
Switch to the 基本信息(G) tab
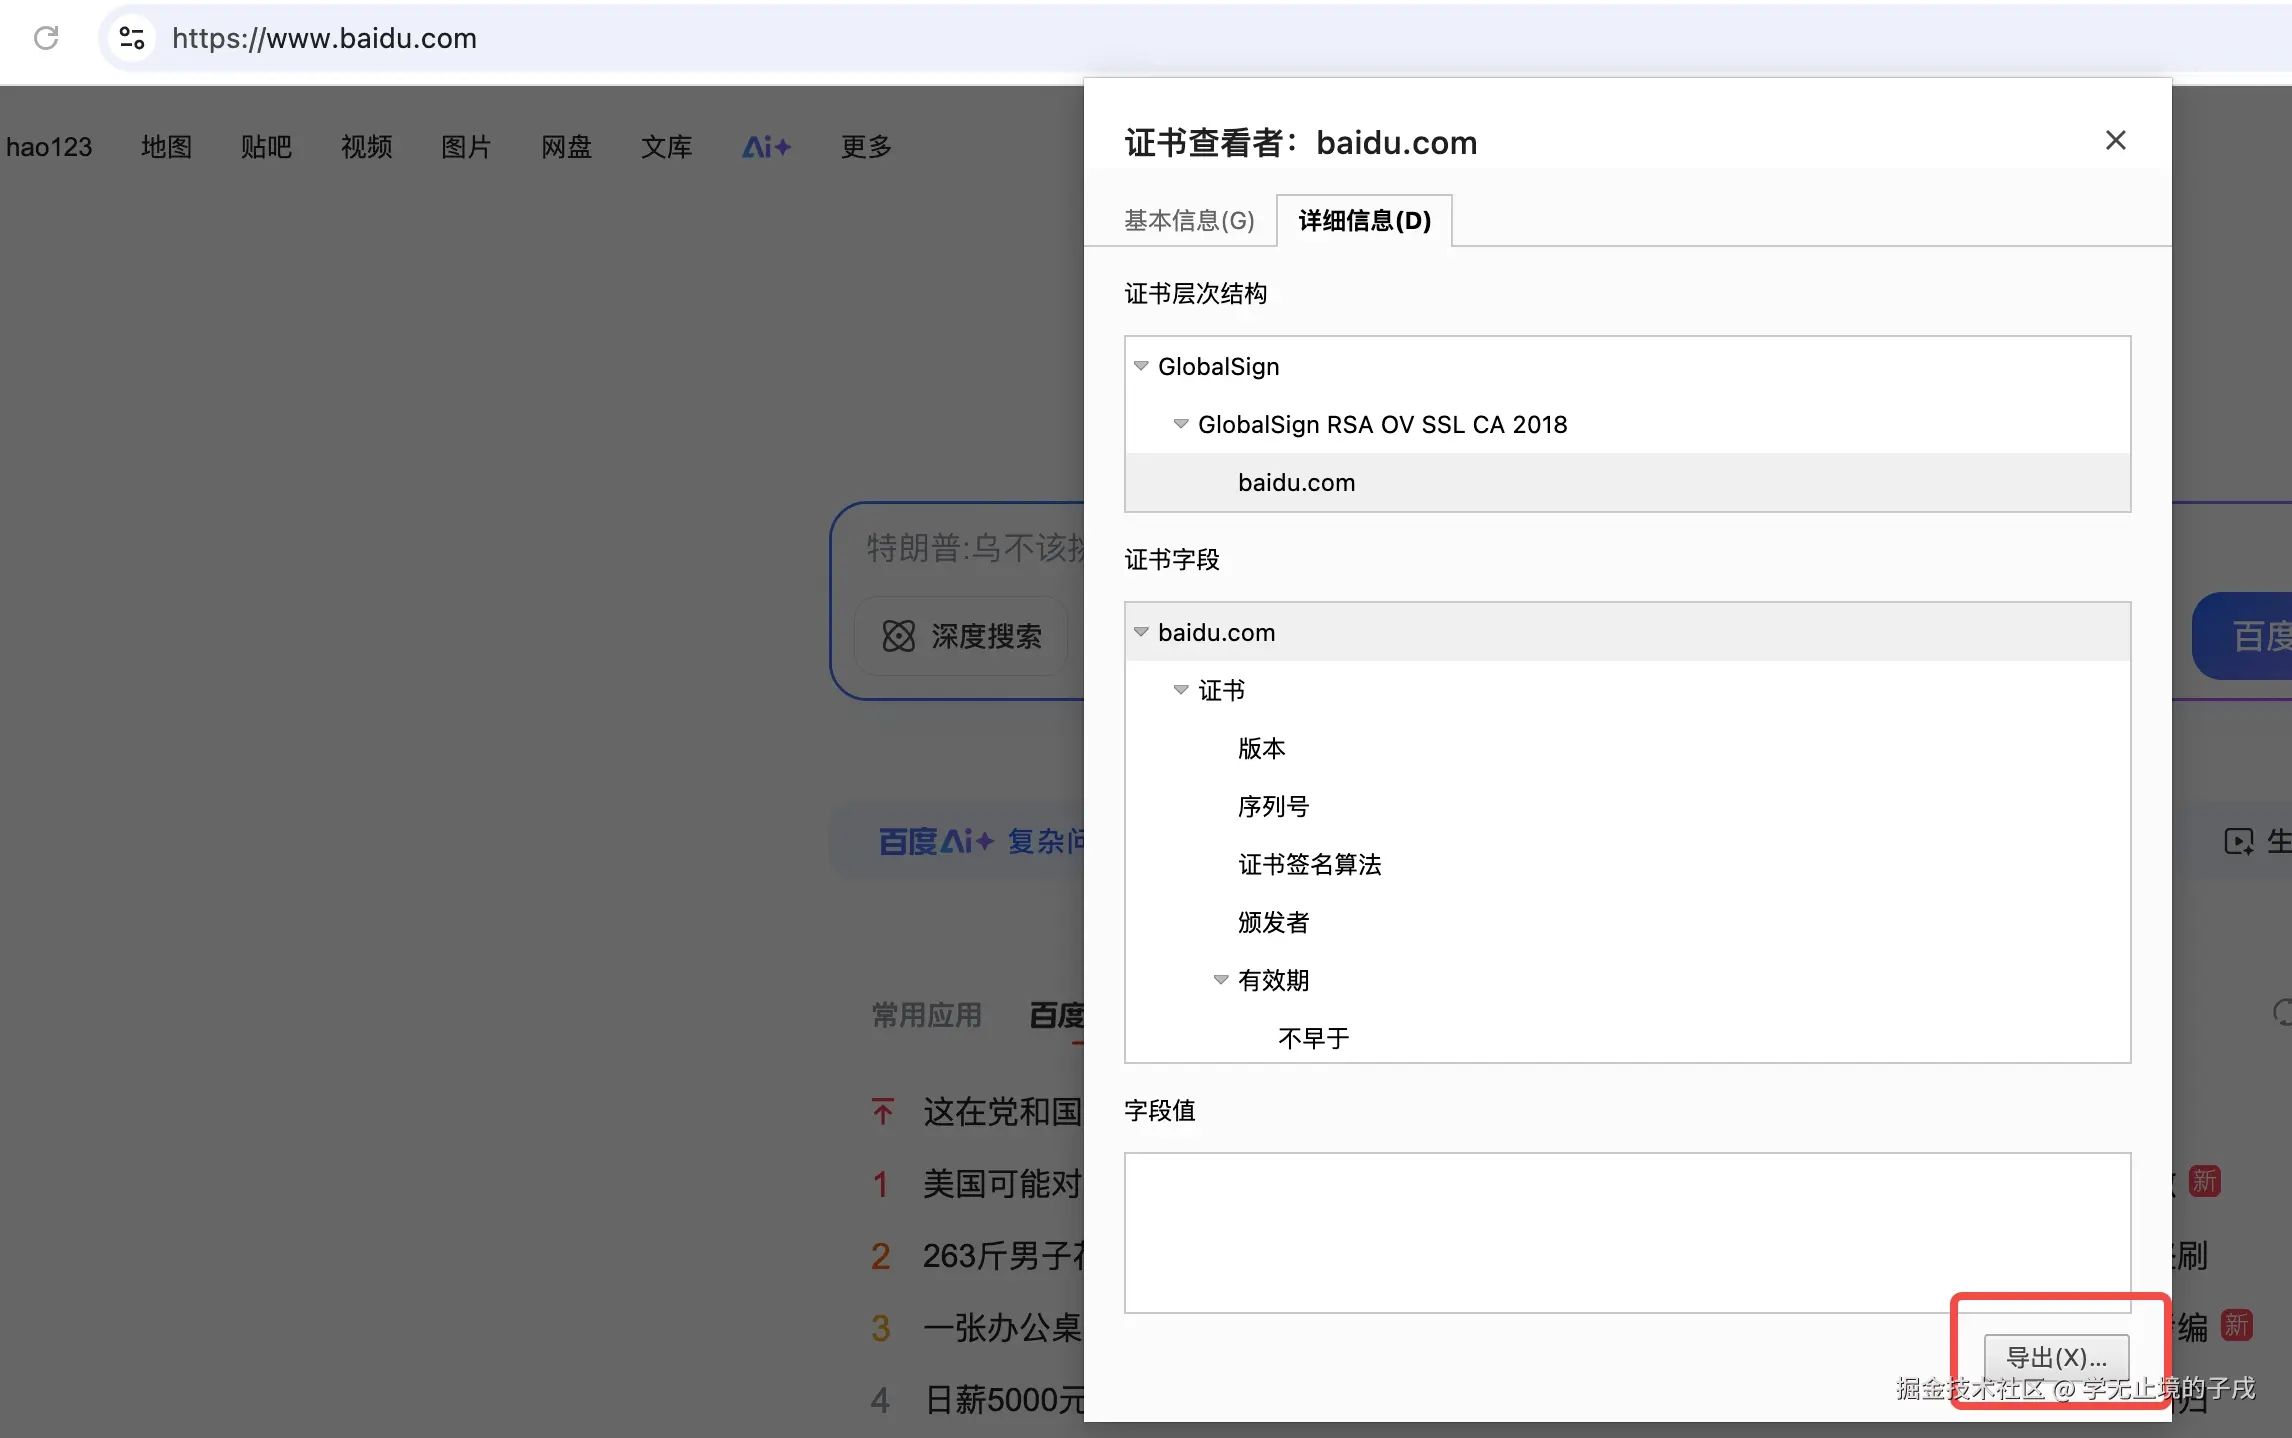(1189, 220)
